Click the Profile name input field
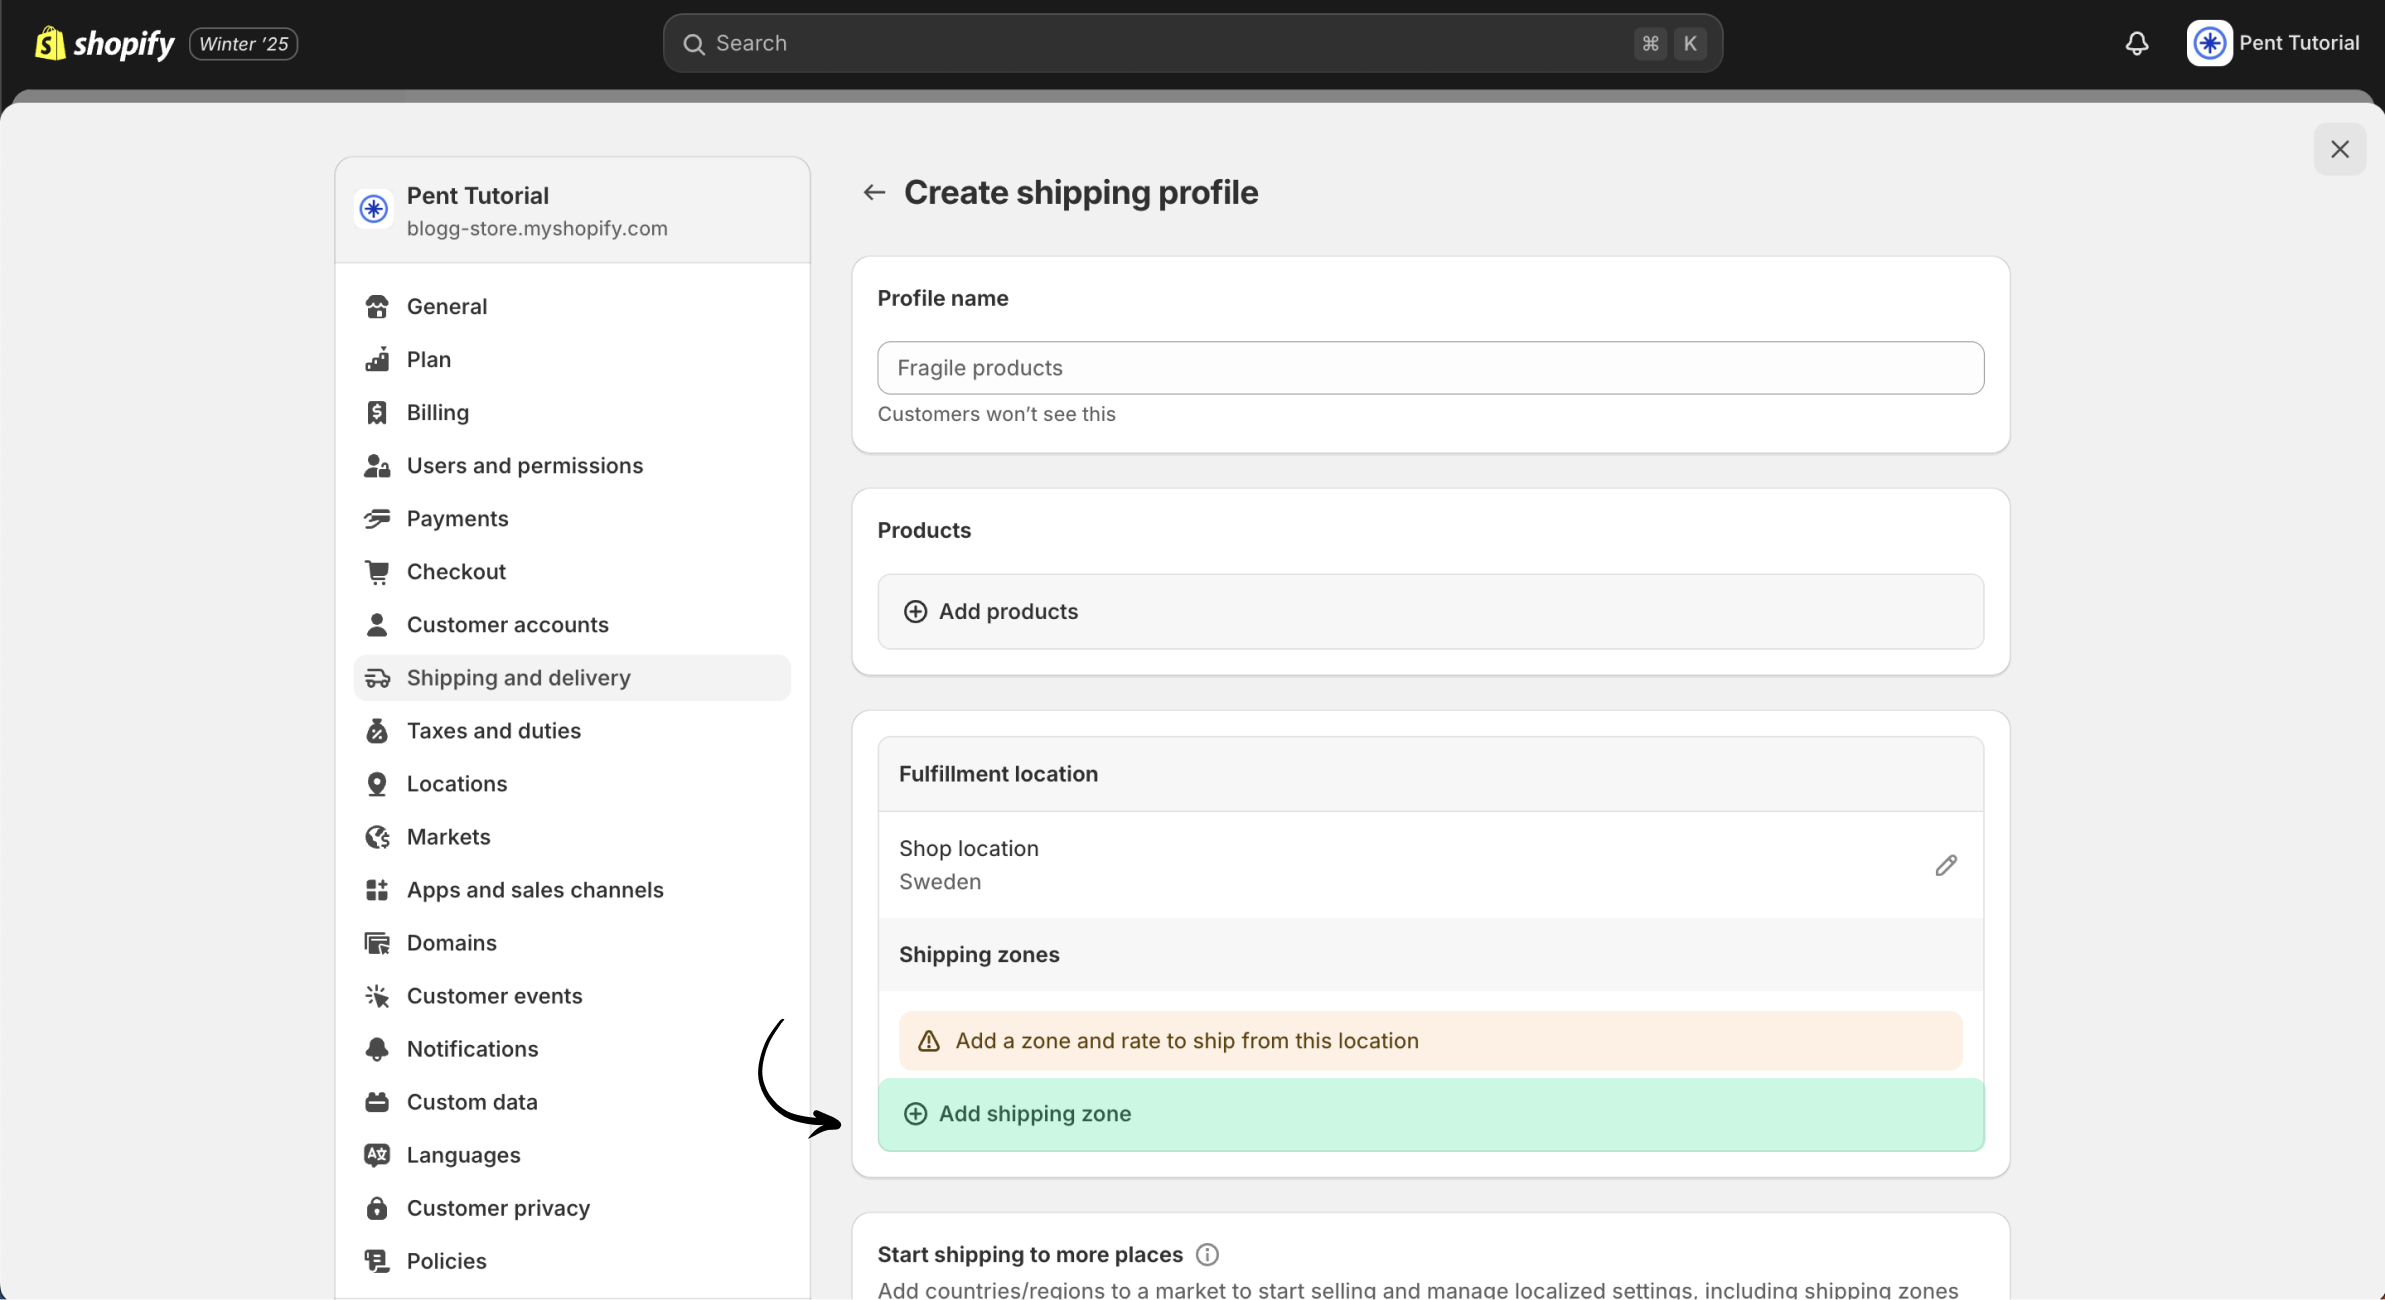Screen dimensions: 2385x1300 coord(1430,368)
